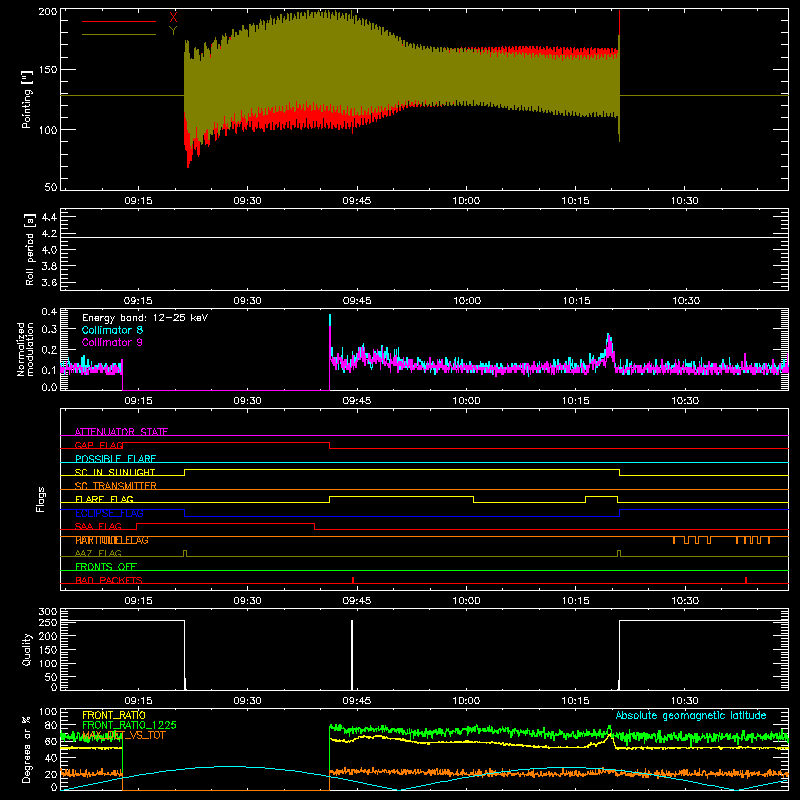Click the Absolute geomagnetic latitude label
Image resolution: width=800 pixels, height=800 pixels.
tap(691, 715)
